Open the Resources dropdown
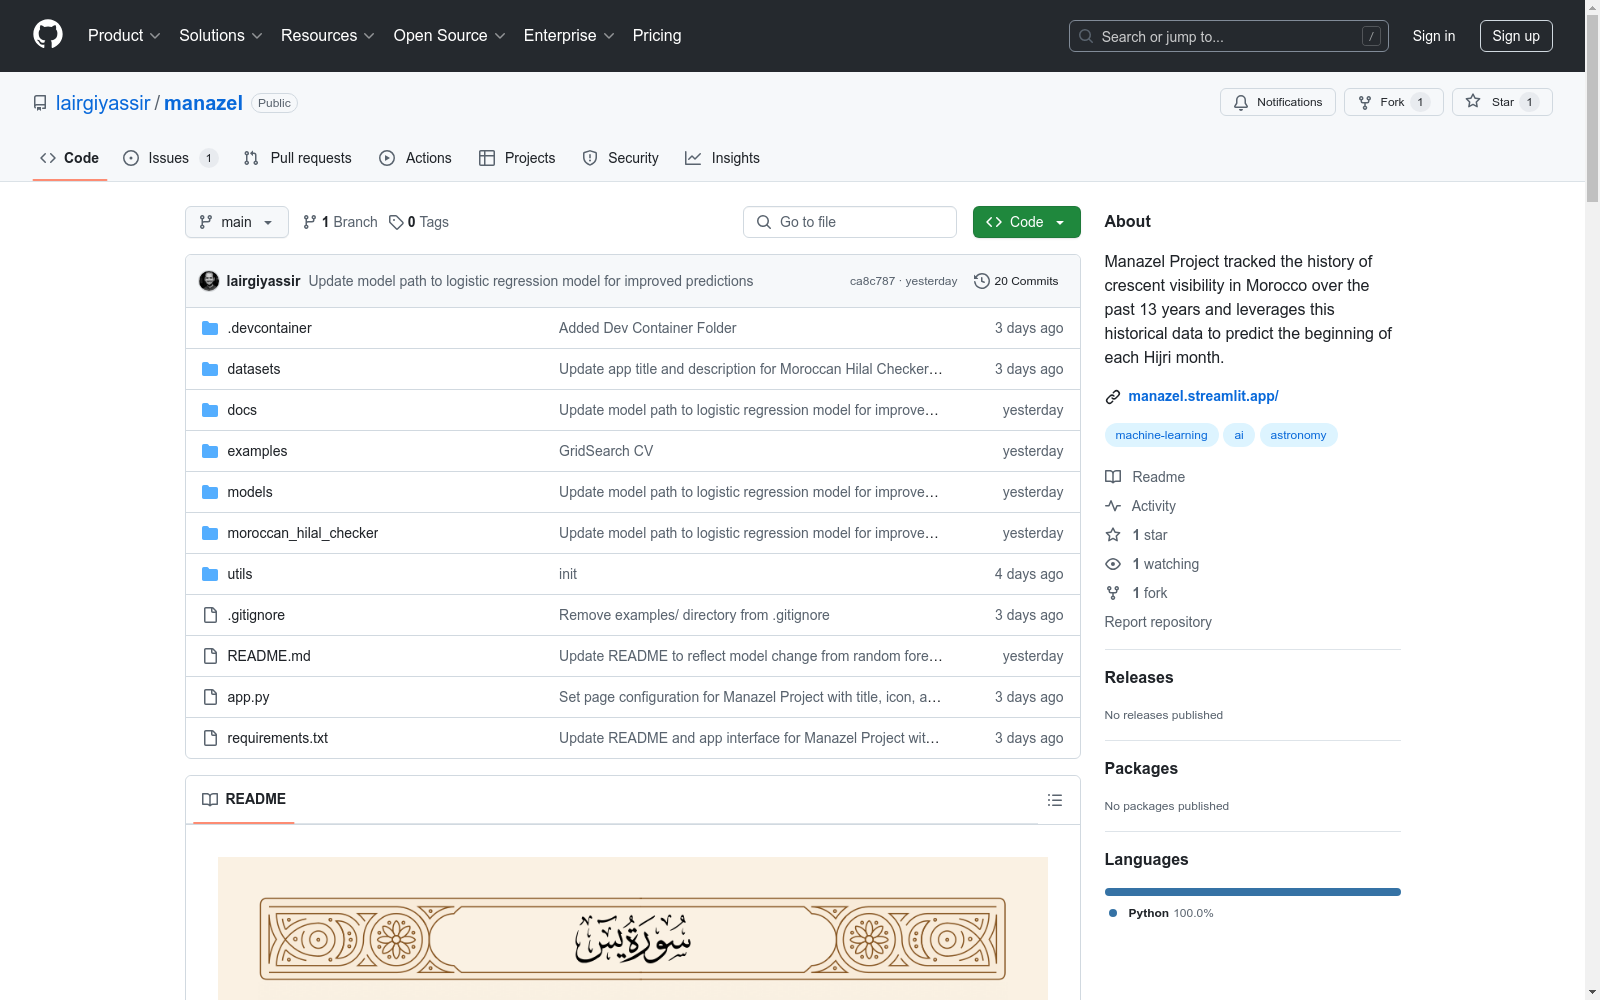Screen dimensions: 1600x1000 tap(328, 36)
